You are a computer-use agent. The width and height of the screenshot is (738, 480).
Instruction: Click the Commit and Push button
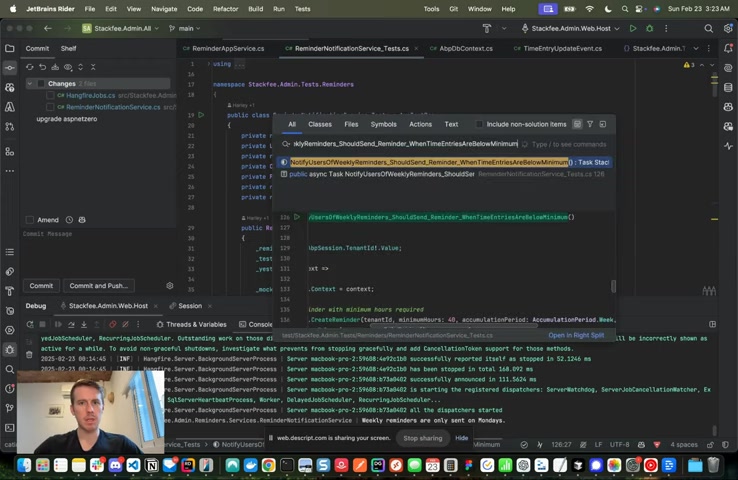(98, 286)
